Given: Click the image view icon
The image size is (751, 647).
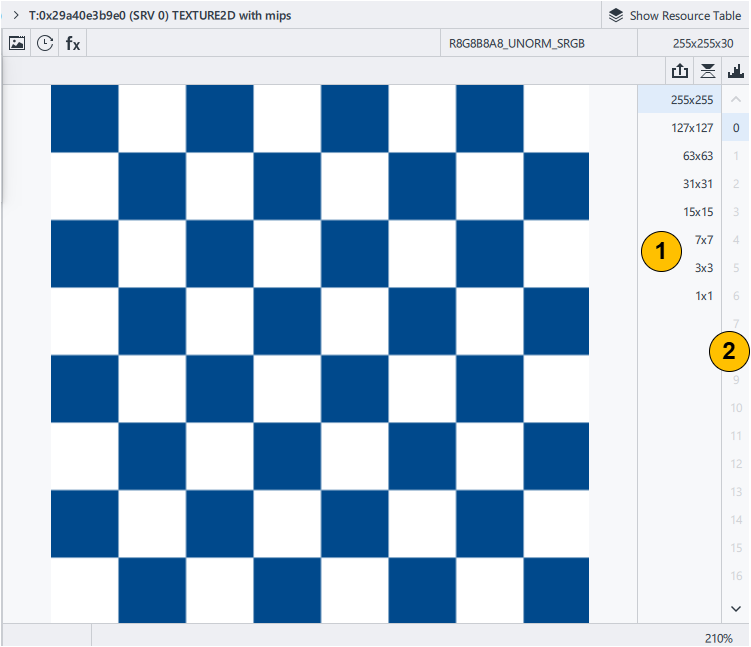Looking at the screenshot, I should (17, 43).
